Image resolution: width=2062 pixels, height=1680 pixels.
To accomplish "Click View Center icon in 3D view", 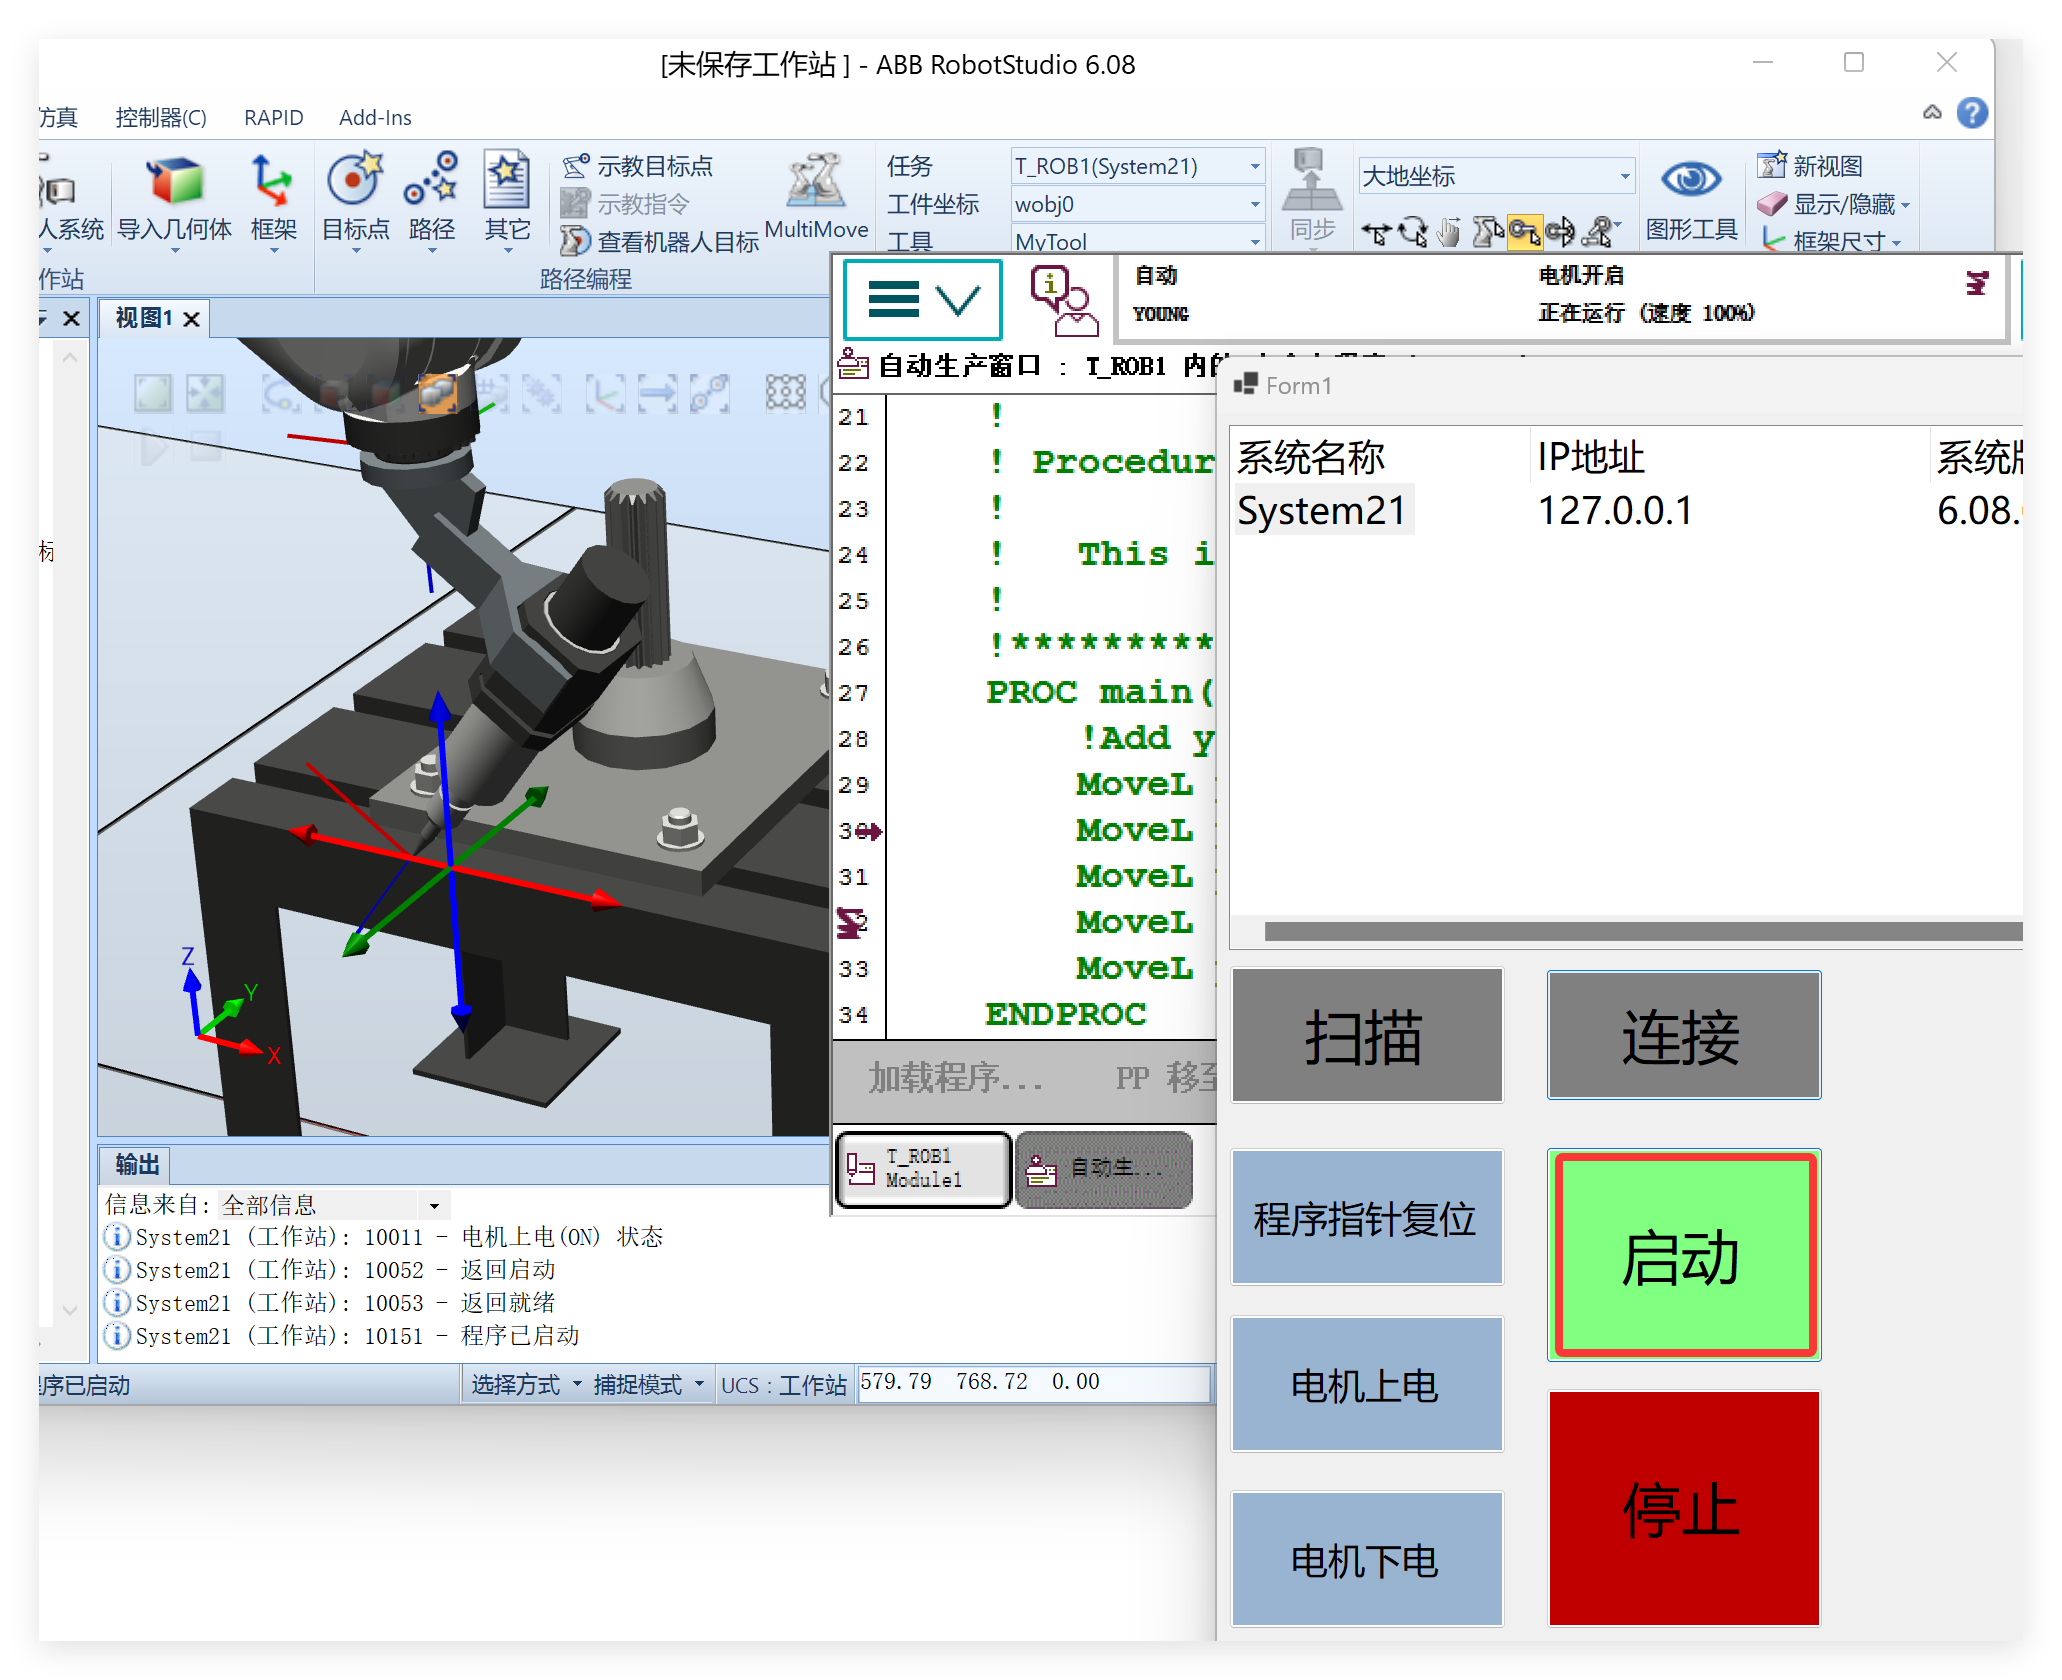I will (205, 393).
